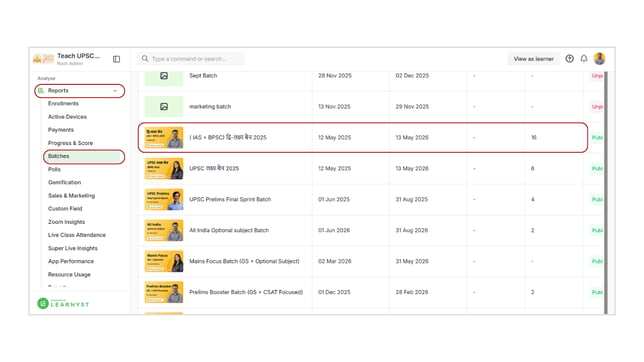
Task: Open All India Optional subject Batch name
Action: pos(229,230)
